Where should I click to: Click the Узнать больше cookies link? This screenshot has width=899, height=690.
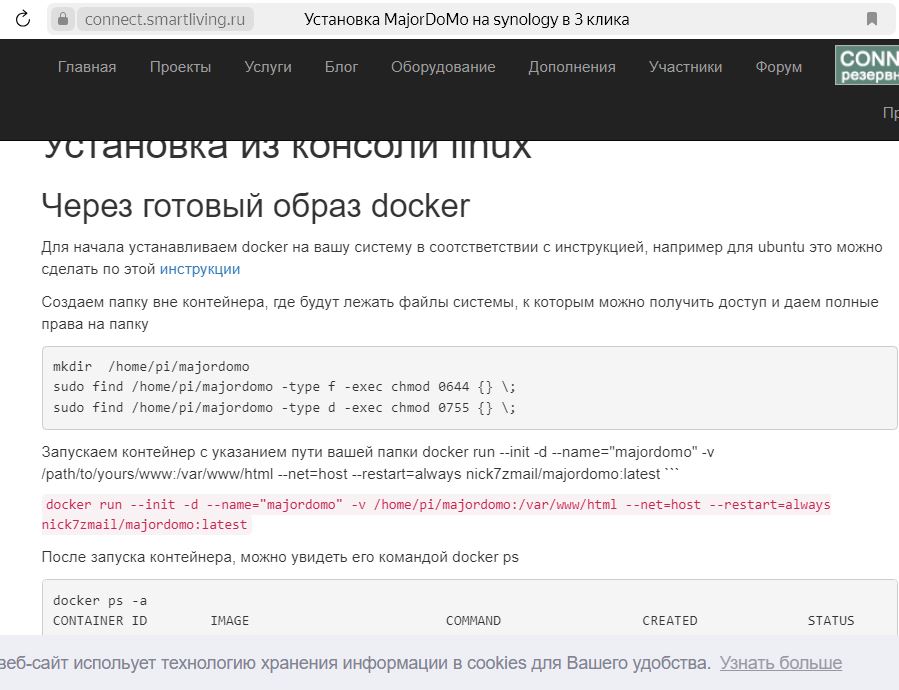780,663
